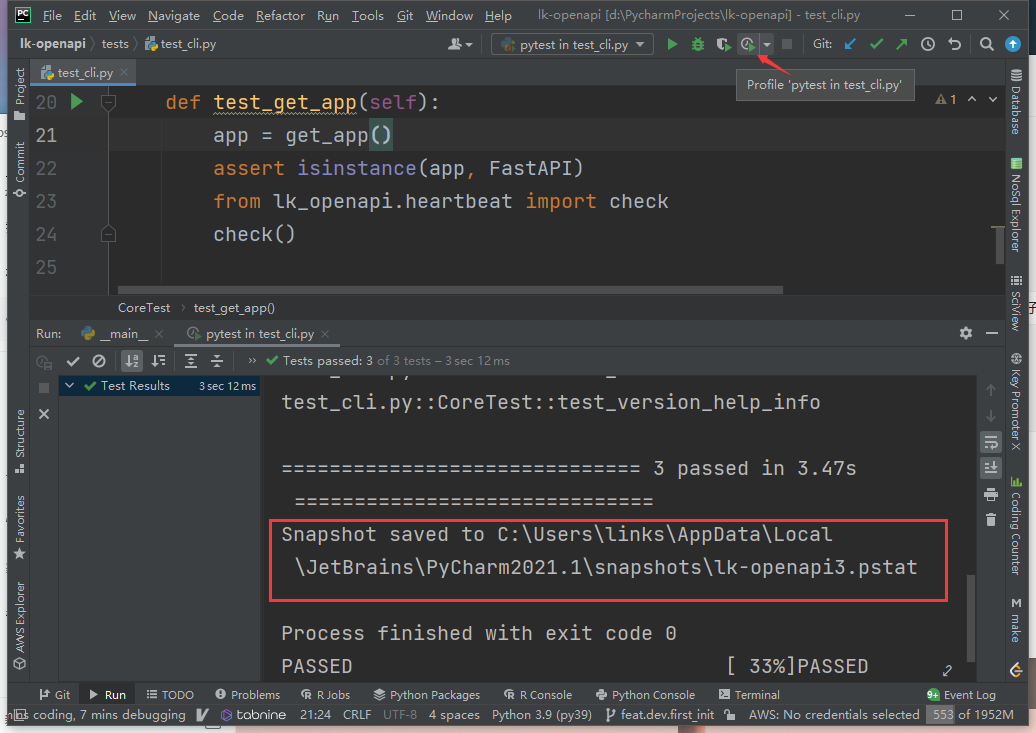Image resolution: width=1036 pixels, height=733 pixels.
Task: Run test_get_app from the gutter arrow
Action: (x=77, y=102)
